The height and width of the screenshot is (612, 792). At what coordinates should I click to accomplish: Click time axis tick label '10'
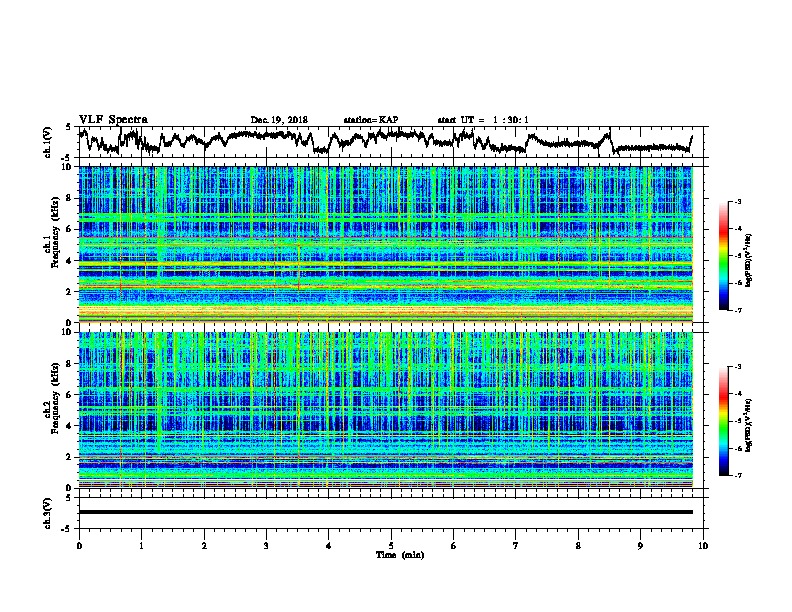point(703,546)
